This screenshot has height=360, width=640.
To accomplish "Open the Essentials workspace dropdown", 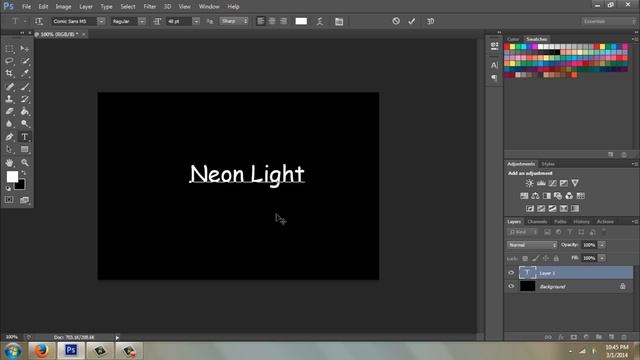I will pos(609,21).
